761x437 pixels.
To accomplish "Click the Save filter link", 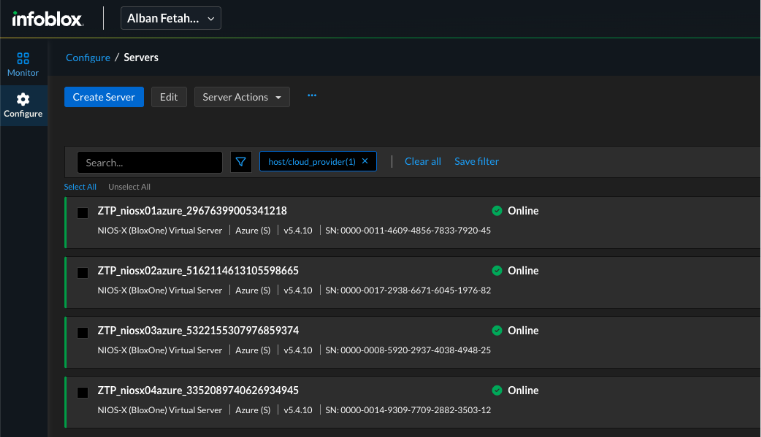I will (x=477, y=162).
